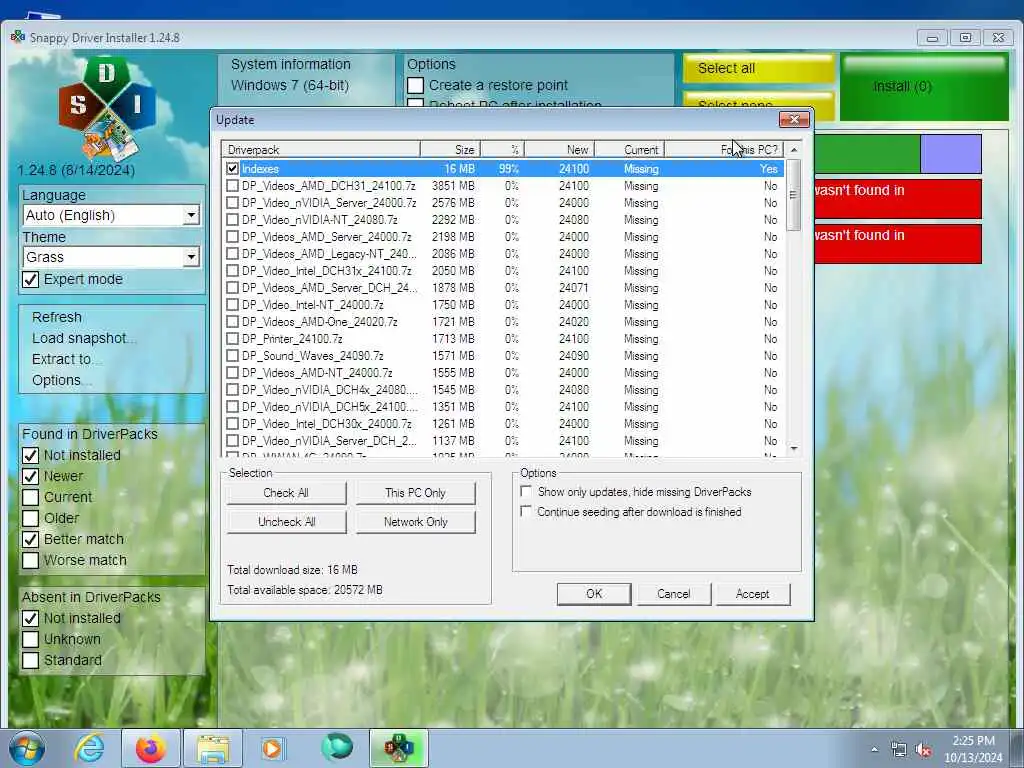Click the SDI logo in the sidebar

(107, 109)
